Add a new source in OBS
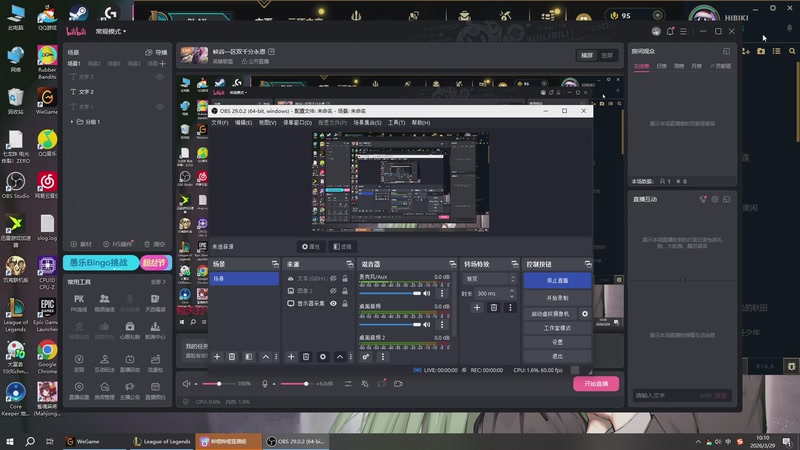The height and width of the screenshot is (450, 800). click(x=291, y=357)
